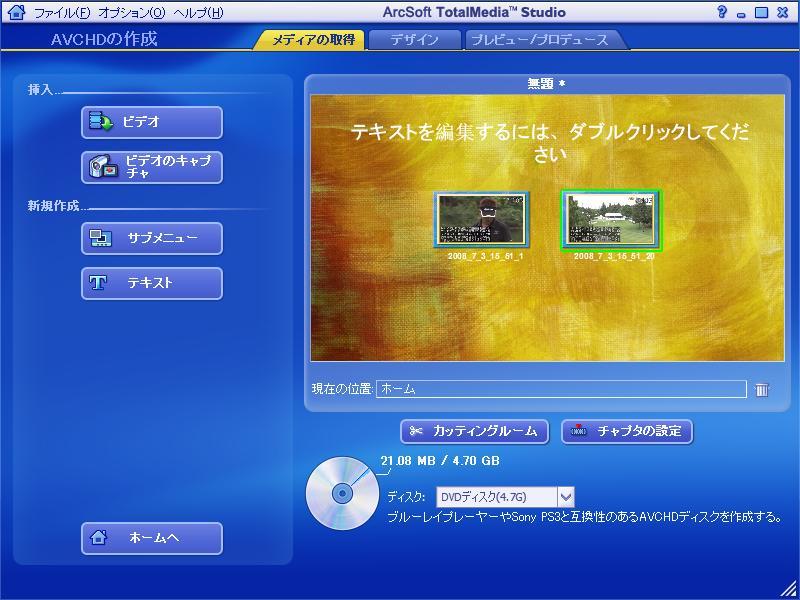Select the 2008_7_3_15_51_1 video thumbnail
Image resolution: width=800 pixels, height=600 pixels.
click(482, 220)
